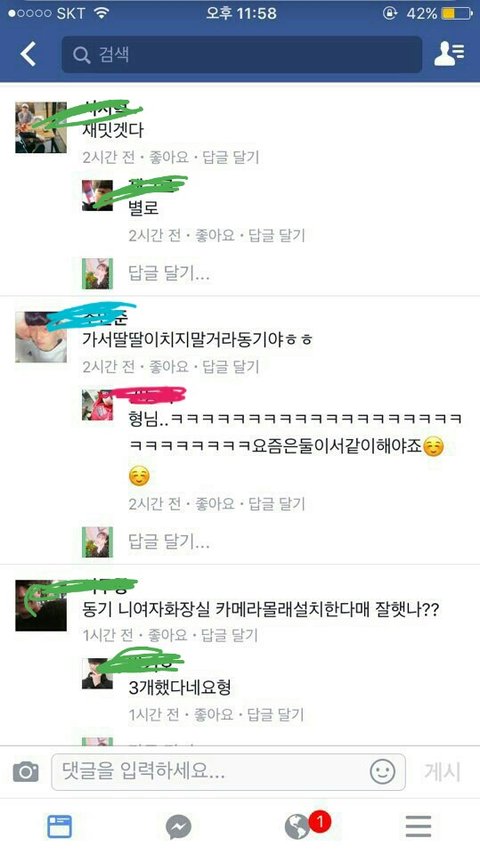Like the 재밋겟다 comment
This screenshot has height=855, width=480.
(169, 158)
